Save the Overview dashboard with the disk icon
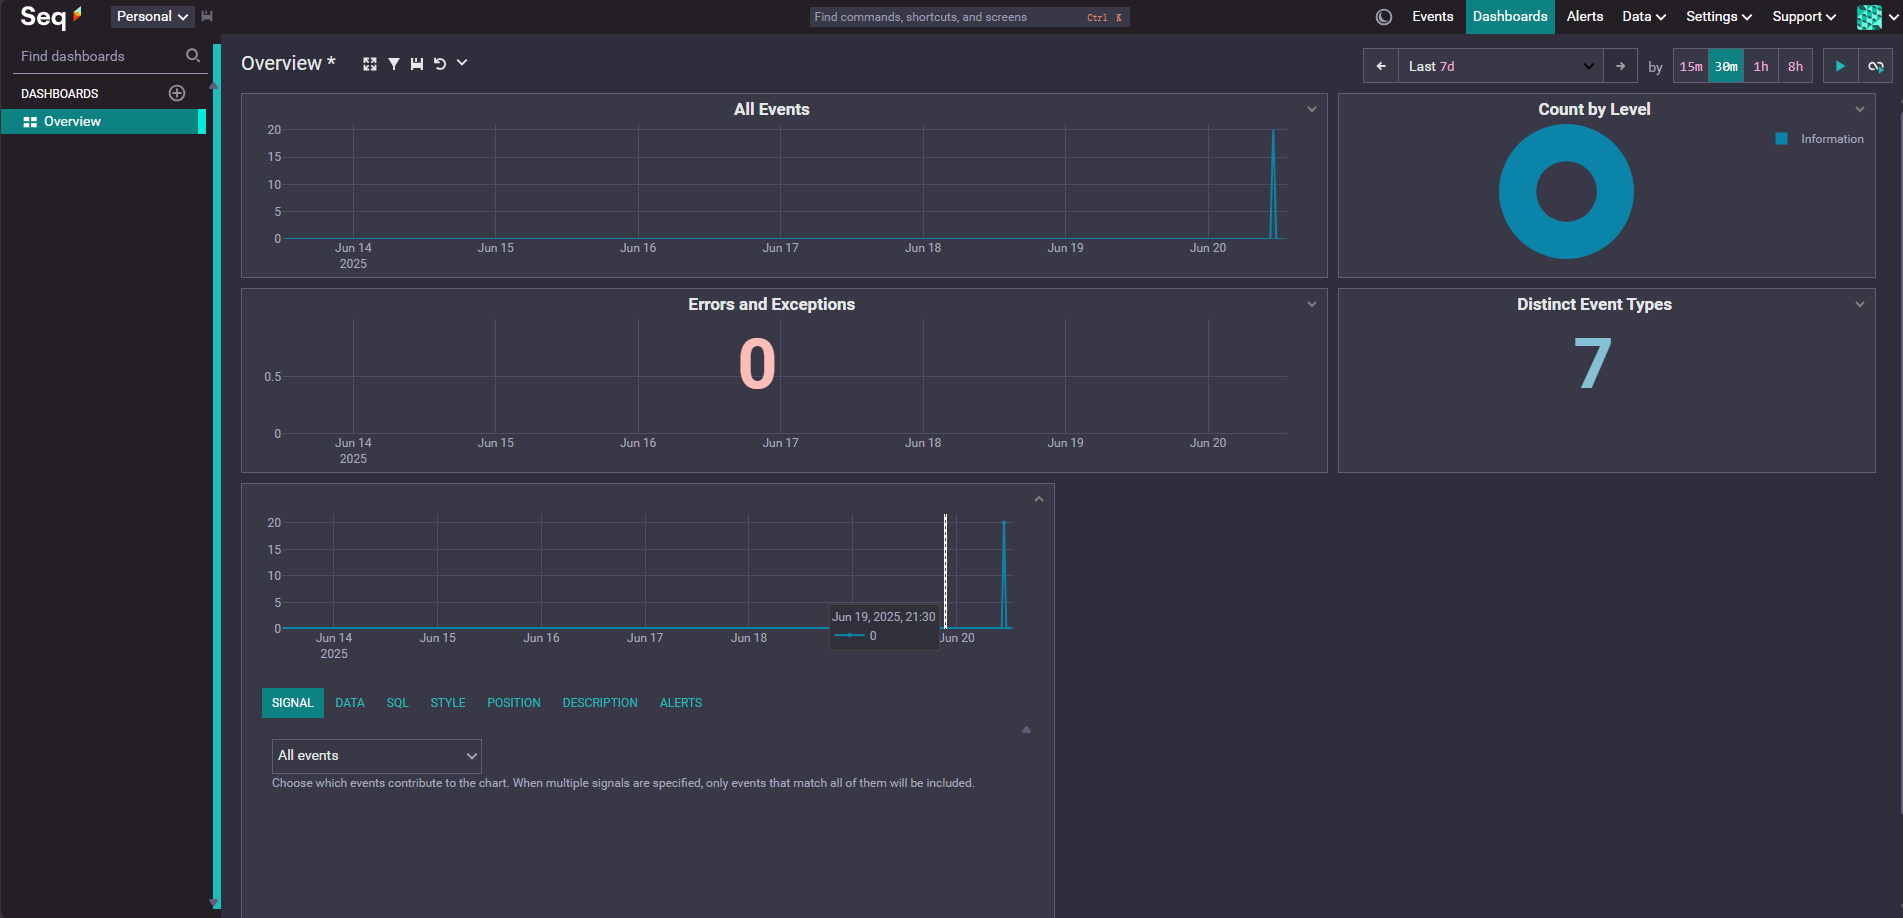Viewport: 1903px width, 918px height. 417,64
